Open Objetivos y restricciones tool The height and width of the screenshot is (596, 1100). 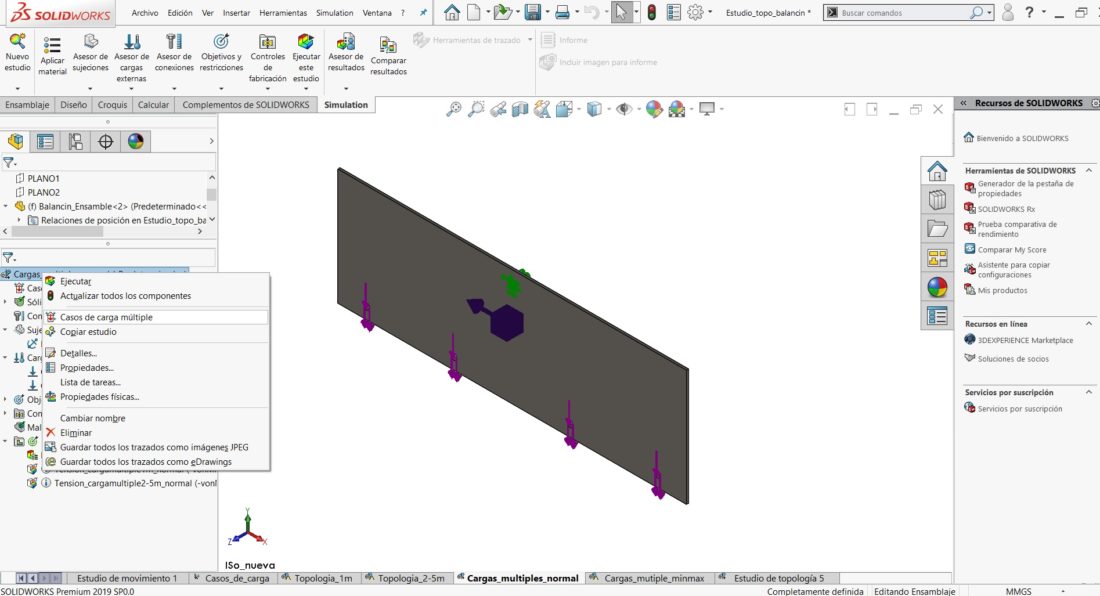click(221, 41)
